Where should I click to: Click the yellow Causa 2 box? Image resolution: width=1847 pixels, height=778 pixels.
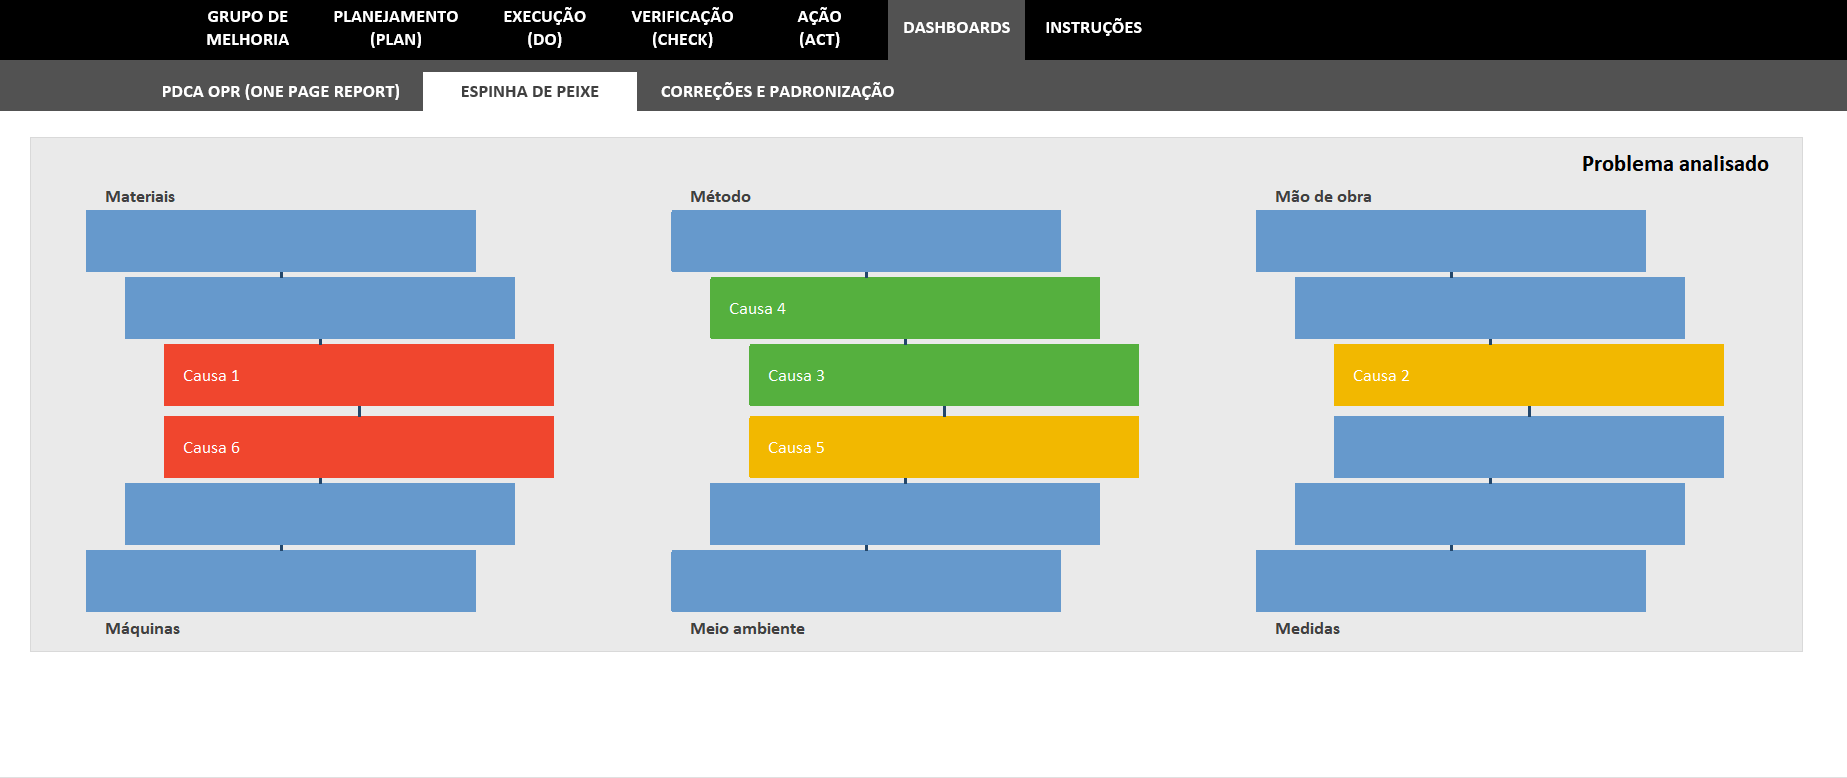point(1528,375)
